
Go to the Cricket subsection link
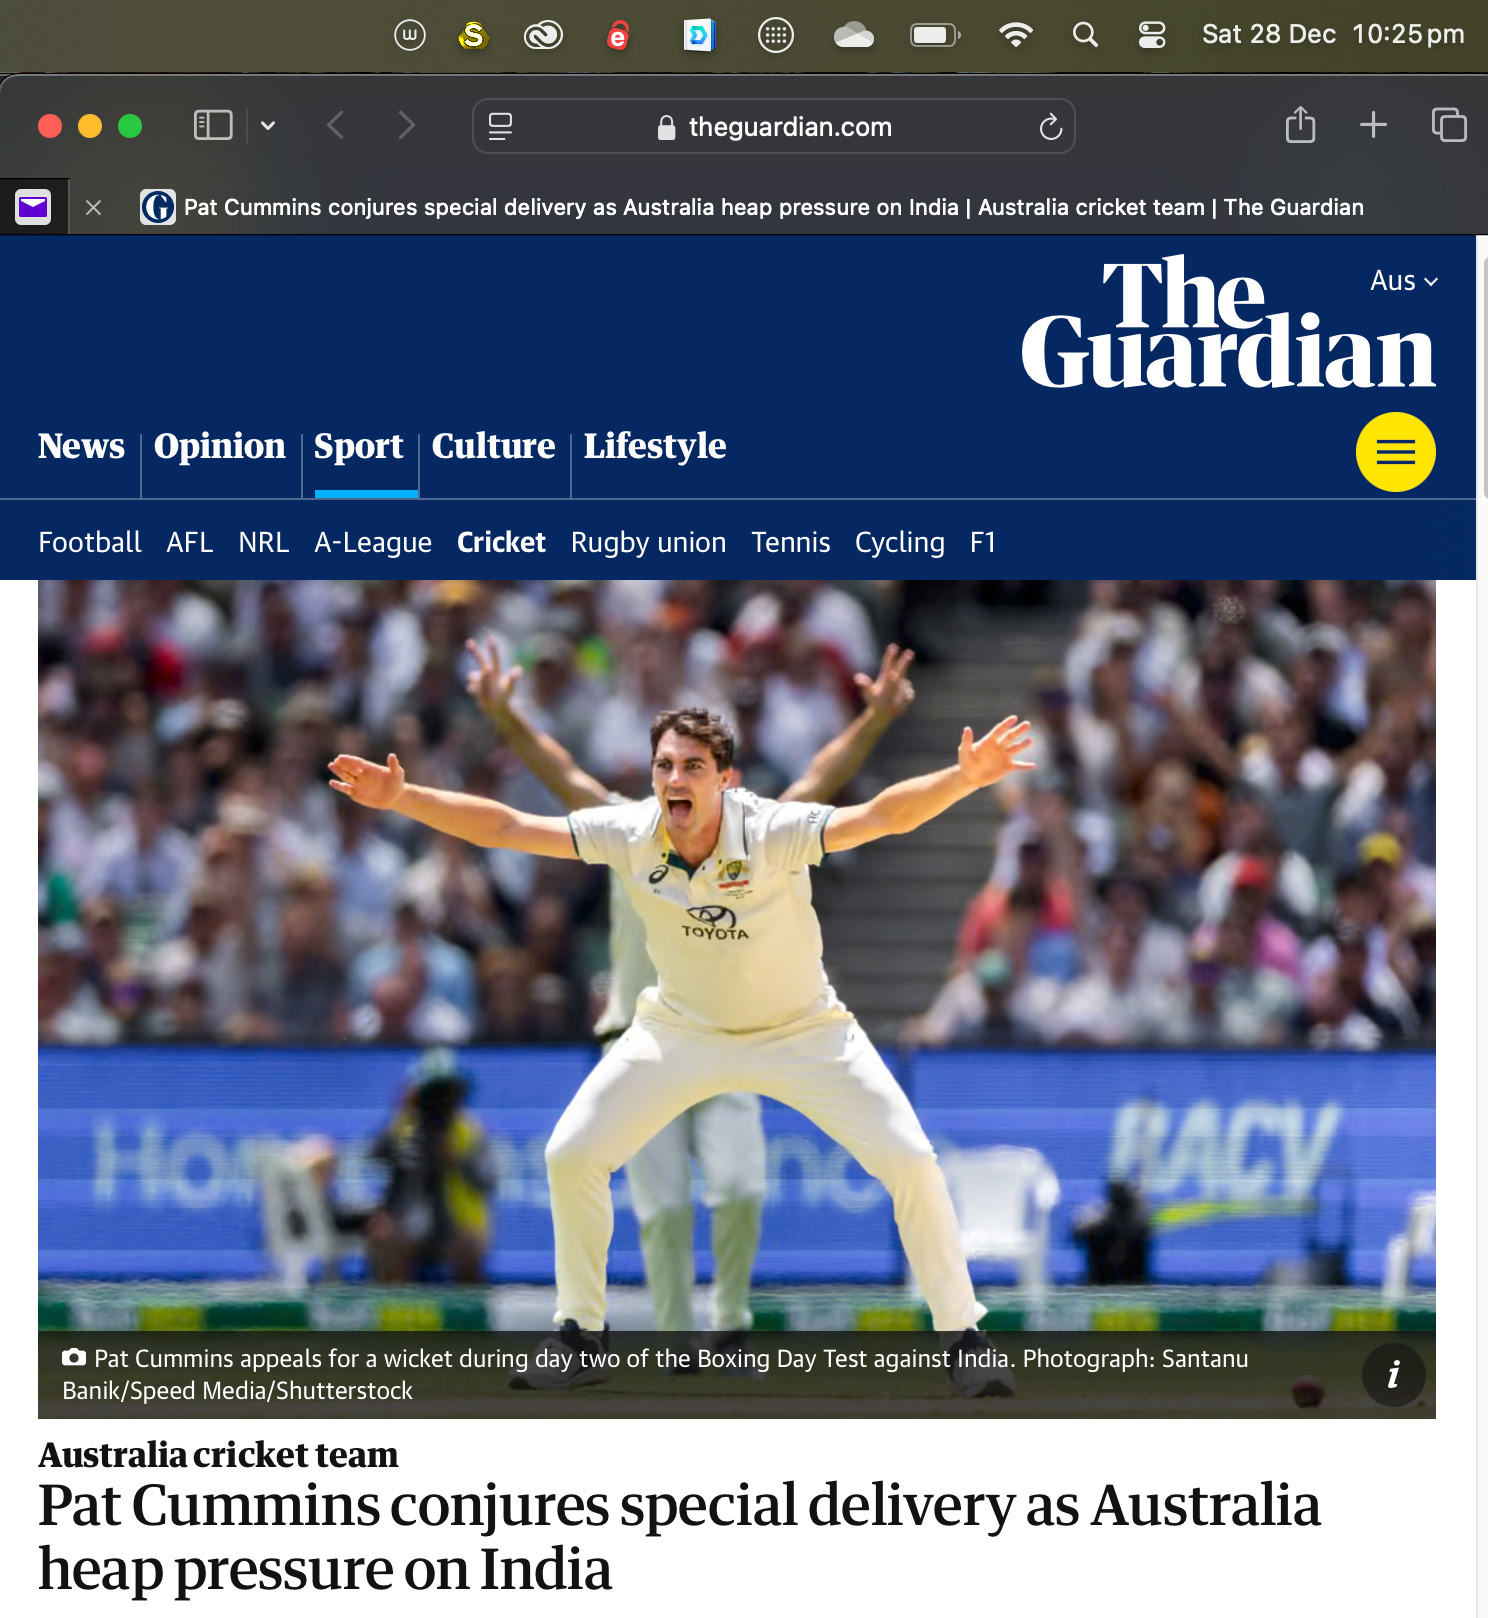[x=501, y=542]
